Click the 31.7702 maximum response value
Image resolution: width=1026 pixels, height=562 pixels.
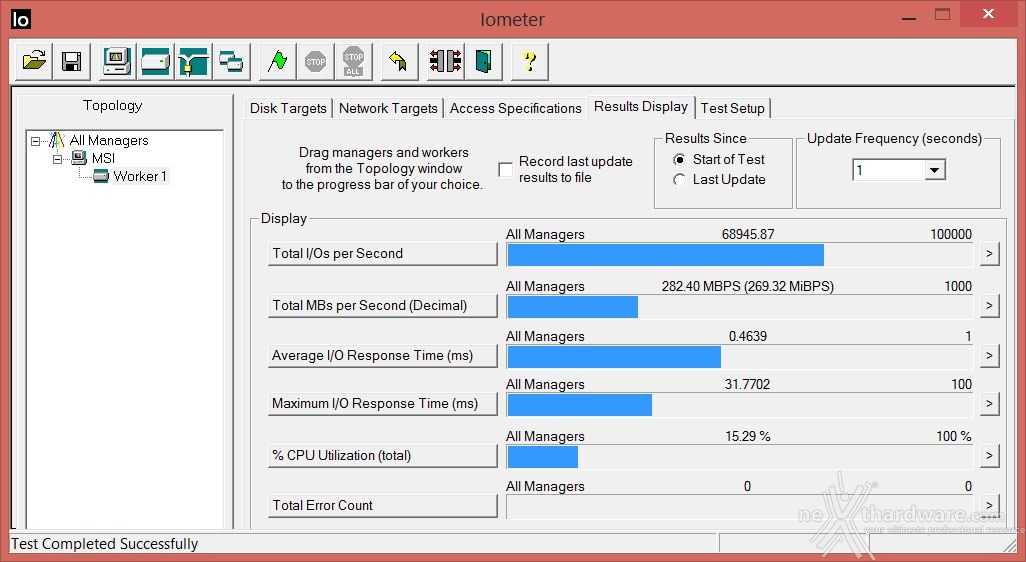(x=747, y=385)
